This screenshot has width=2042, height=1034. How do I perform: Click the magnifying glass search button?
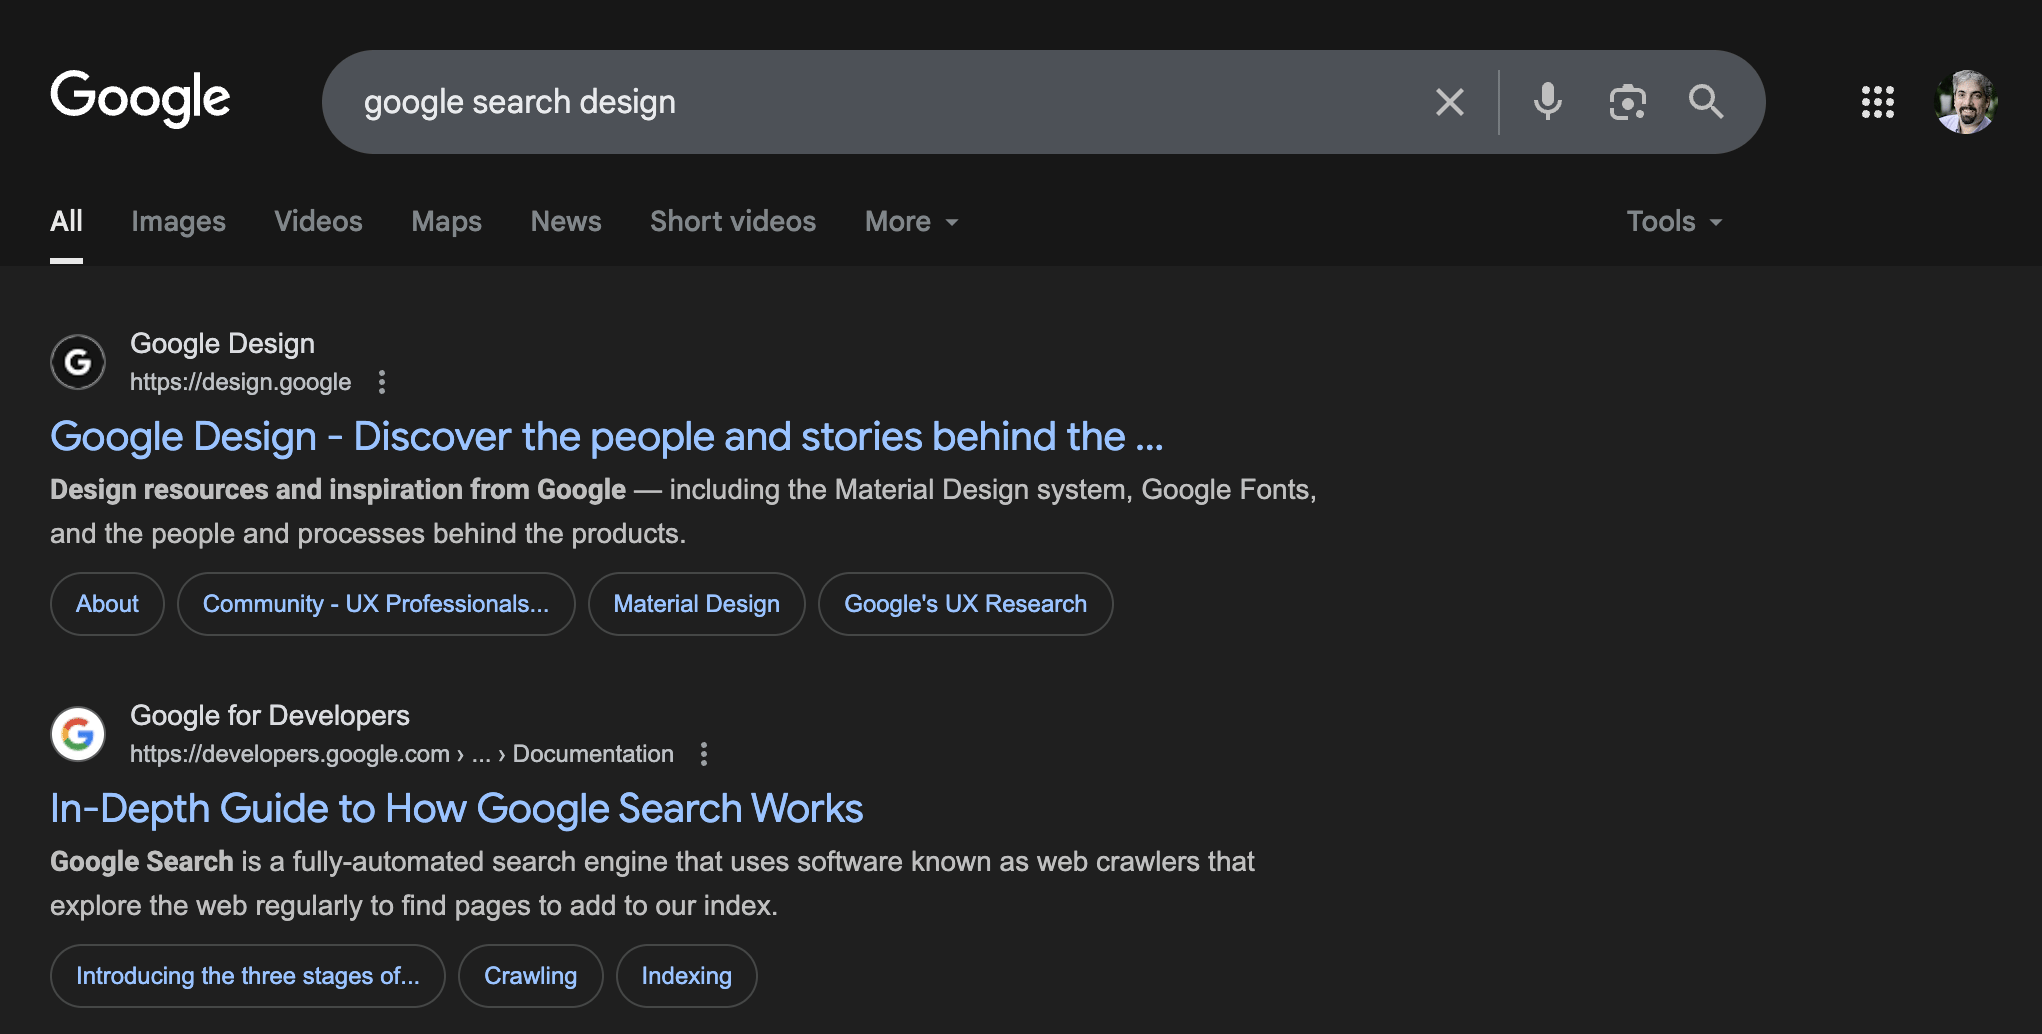[x=1706, y=102]
